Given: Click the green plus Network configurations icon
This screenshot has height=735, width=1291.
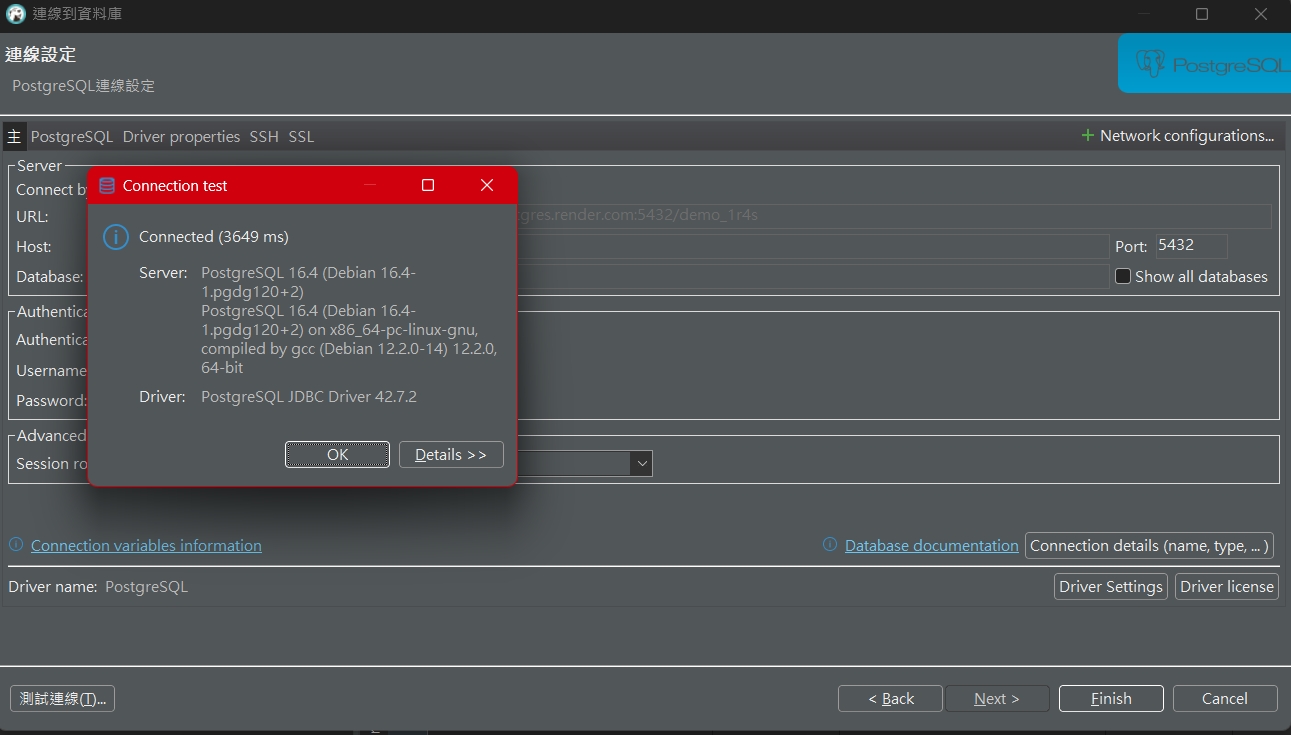Looking at the screenshot, I should pos(1088,136).
